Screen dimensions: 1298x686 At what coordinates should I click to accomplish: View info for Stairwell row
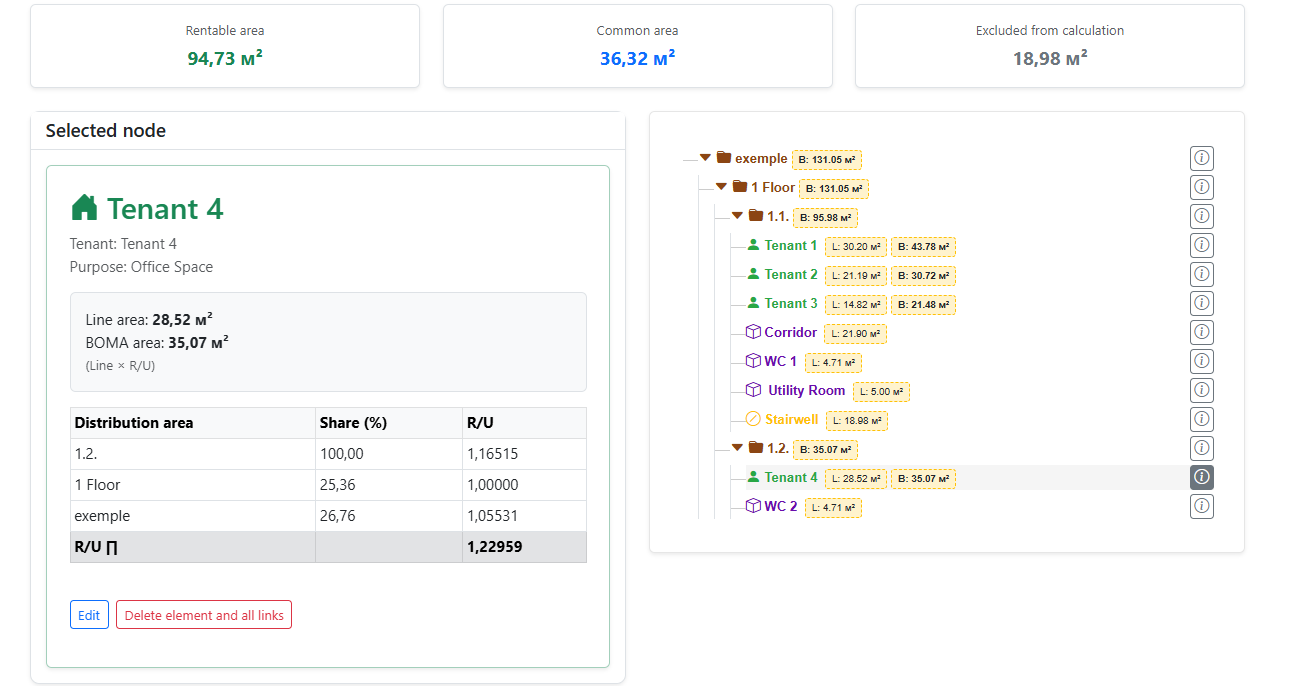[x=1202, y=419]
